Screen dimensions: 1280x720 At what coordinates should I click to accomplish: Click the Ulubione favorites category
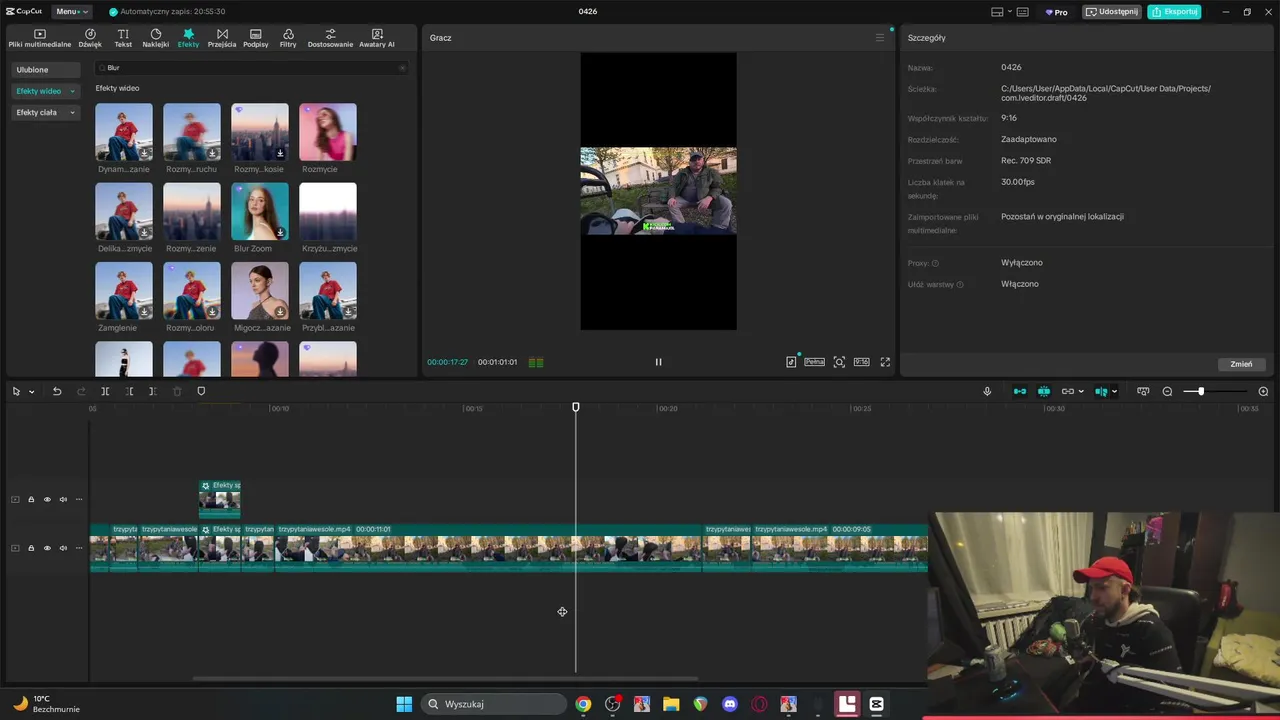[x=45, y=70]
